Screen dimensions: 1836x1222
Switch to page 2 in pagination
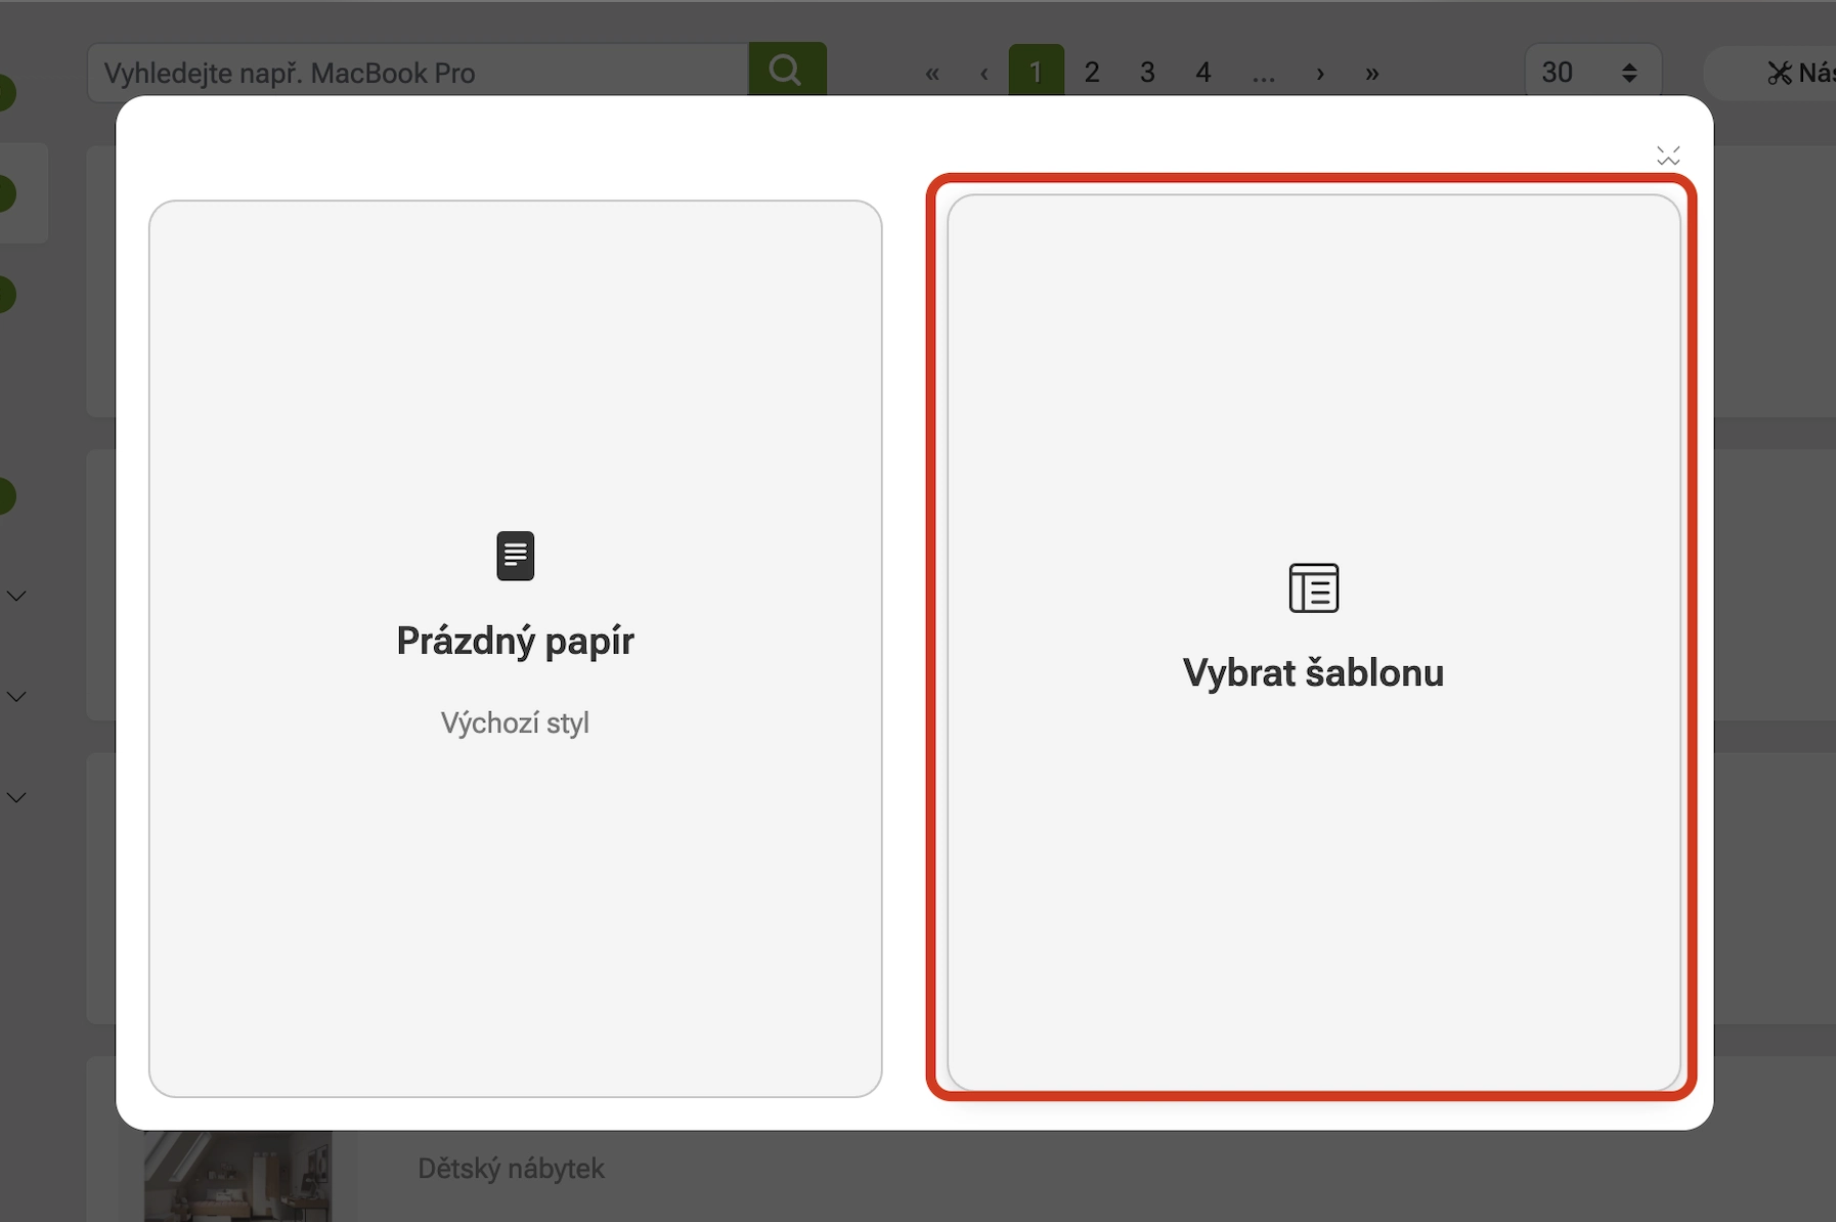[1091, 72]
